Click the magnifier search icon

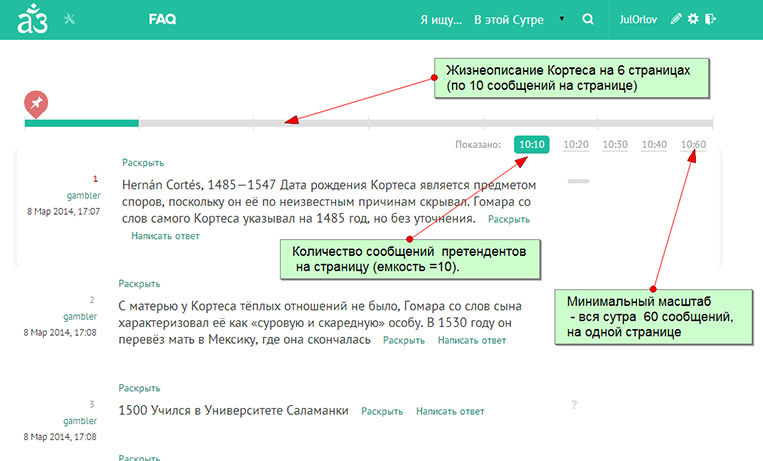pos(588,19)
